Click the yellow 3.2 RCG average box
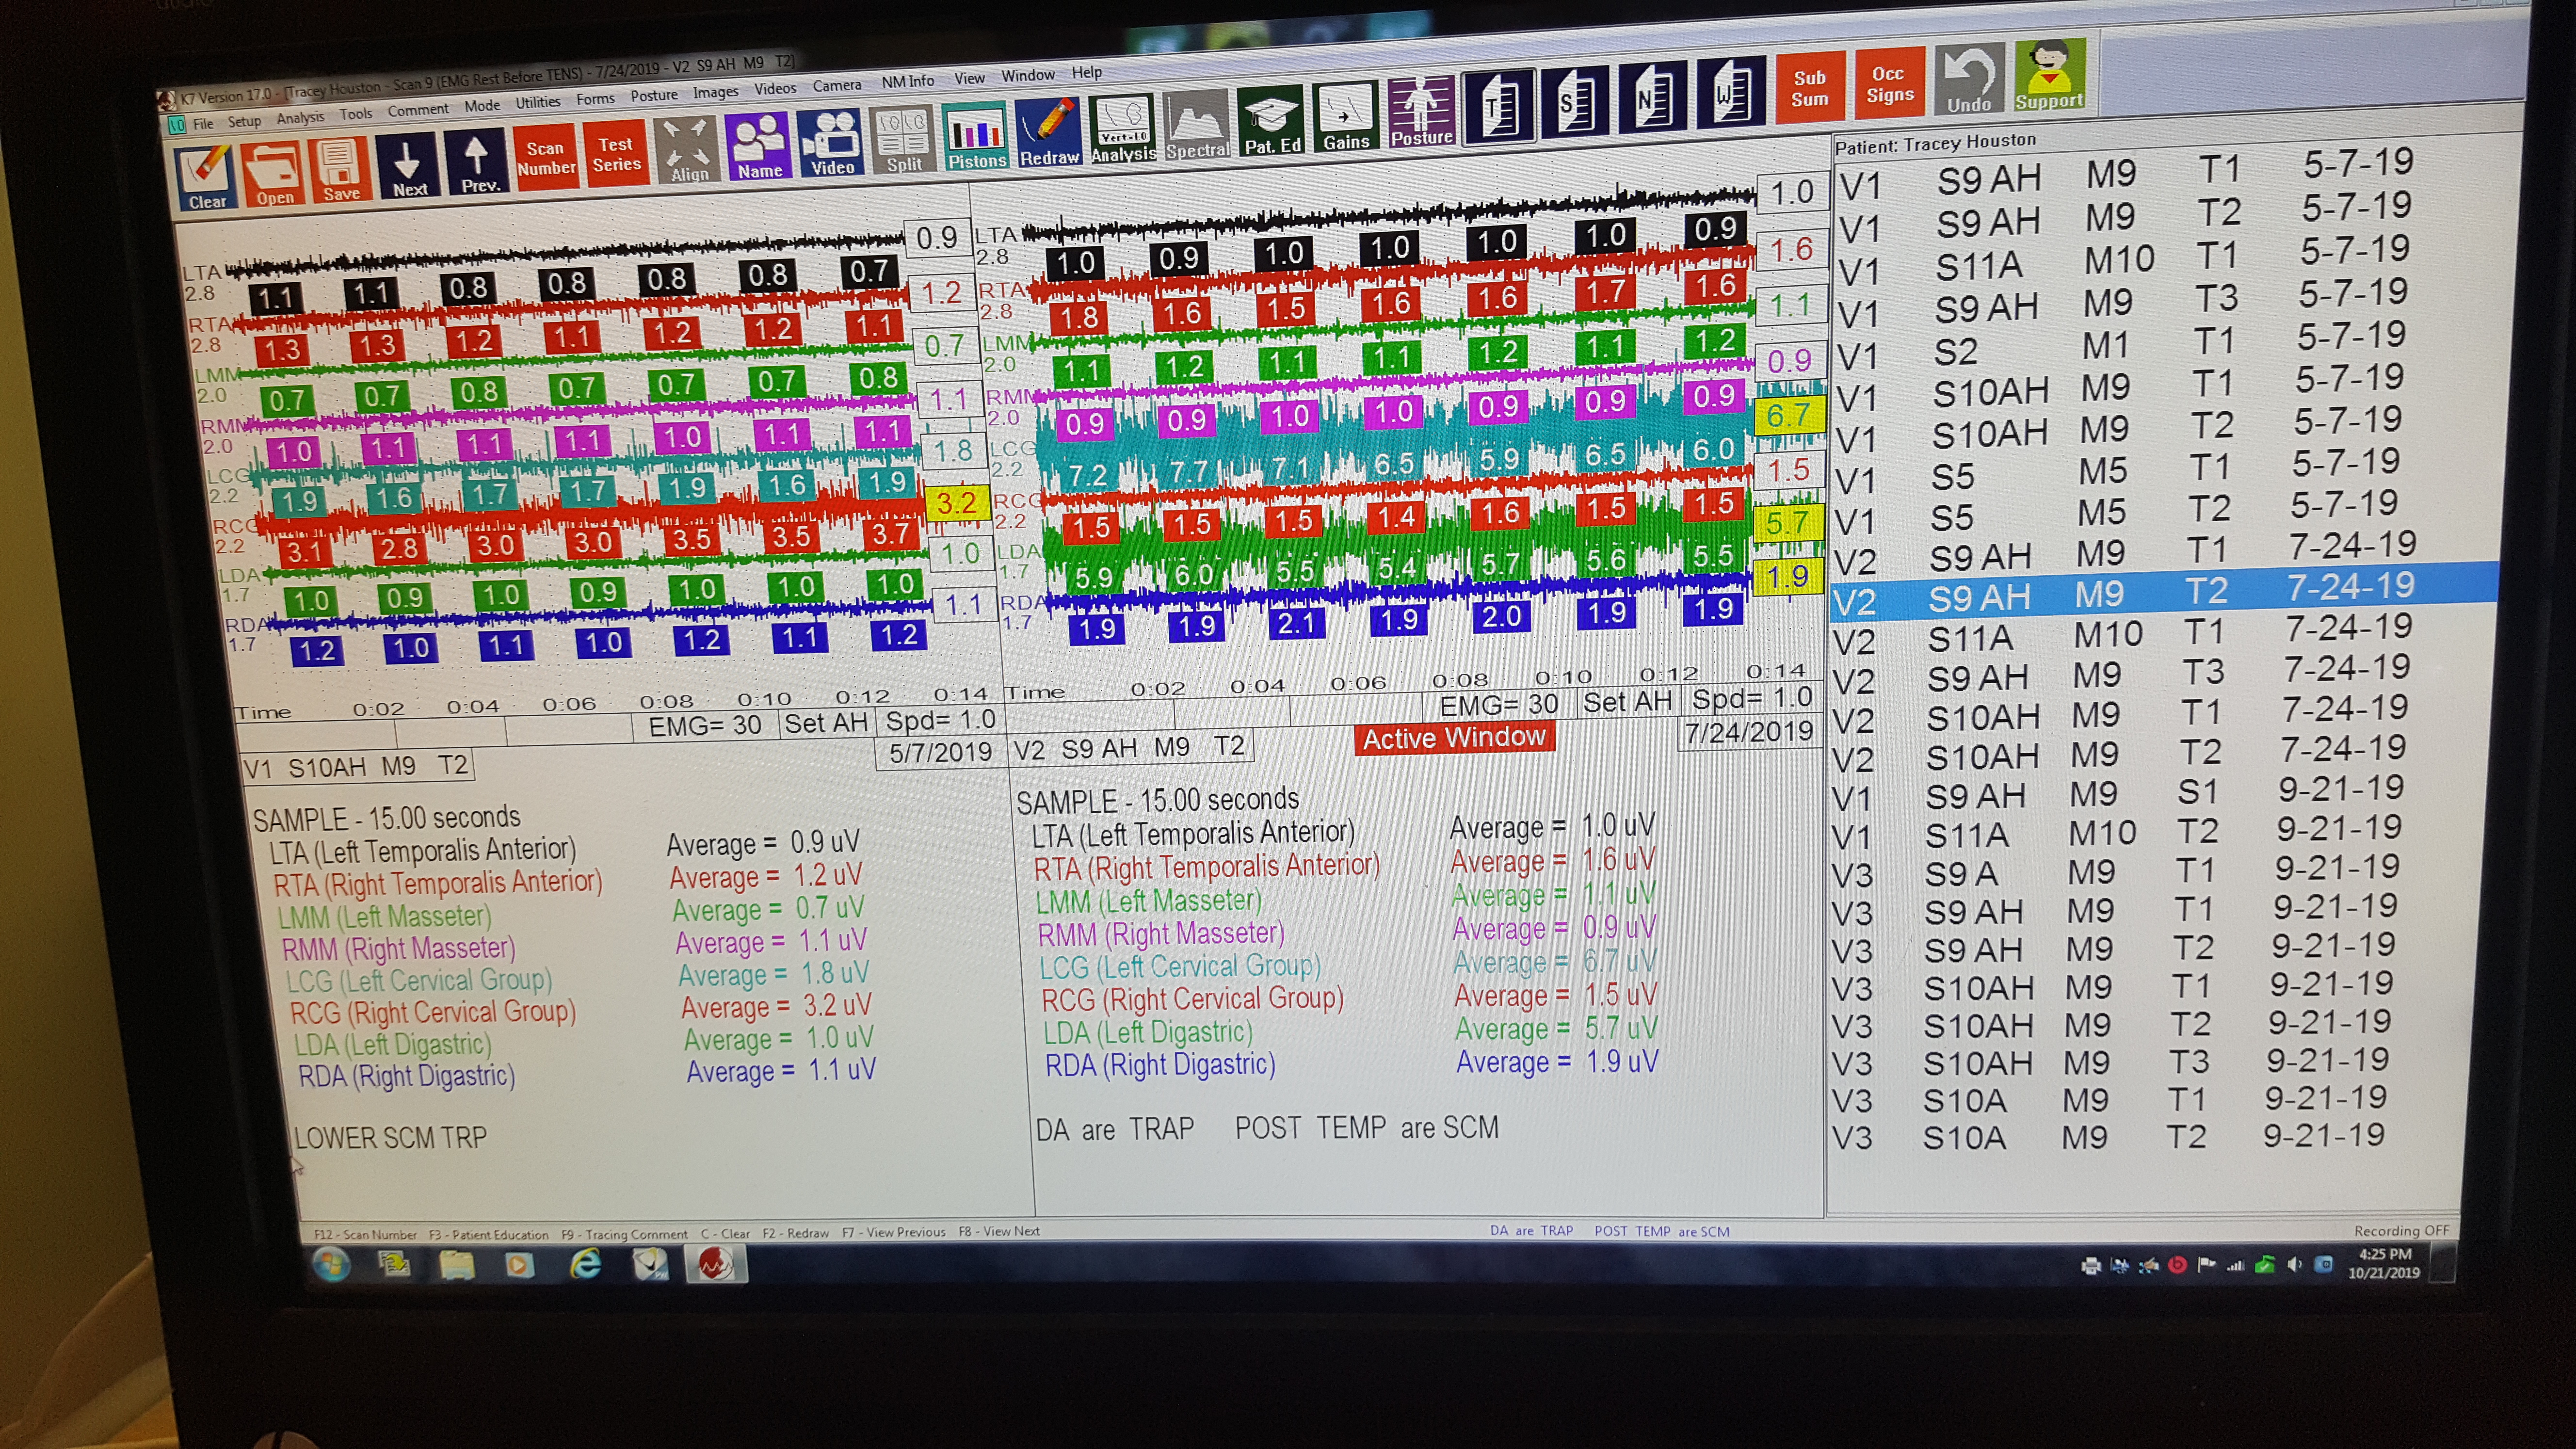This screenshot has height=1449, width=2576. coord(956,502)
